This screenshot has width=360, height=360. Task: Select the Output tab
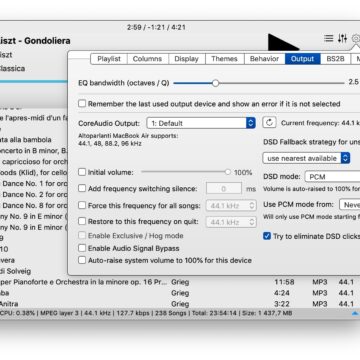[302, 59]
